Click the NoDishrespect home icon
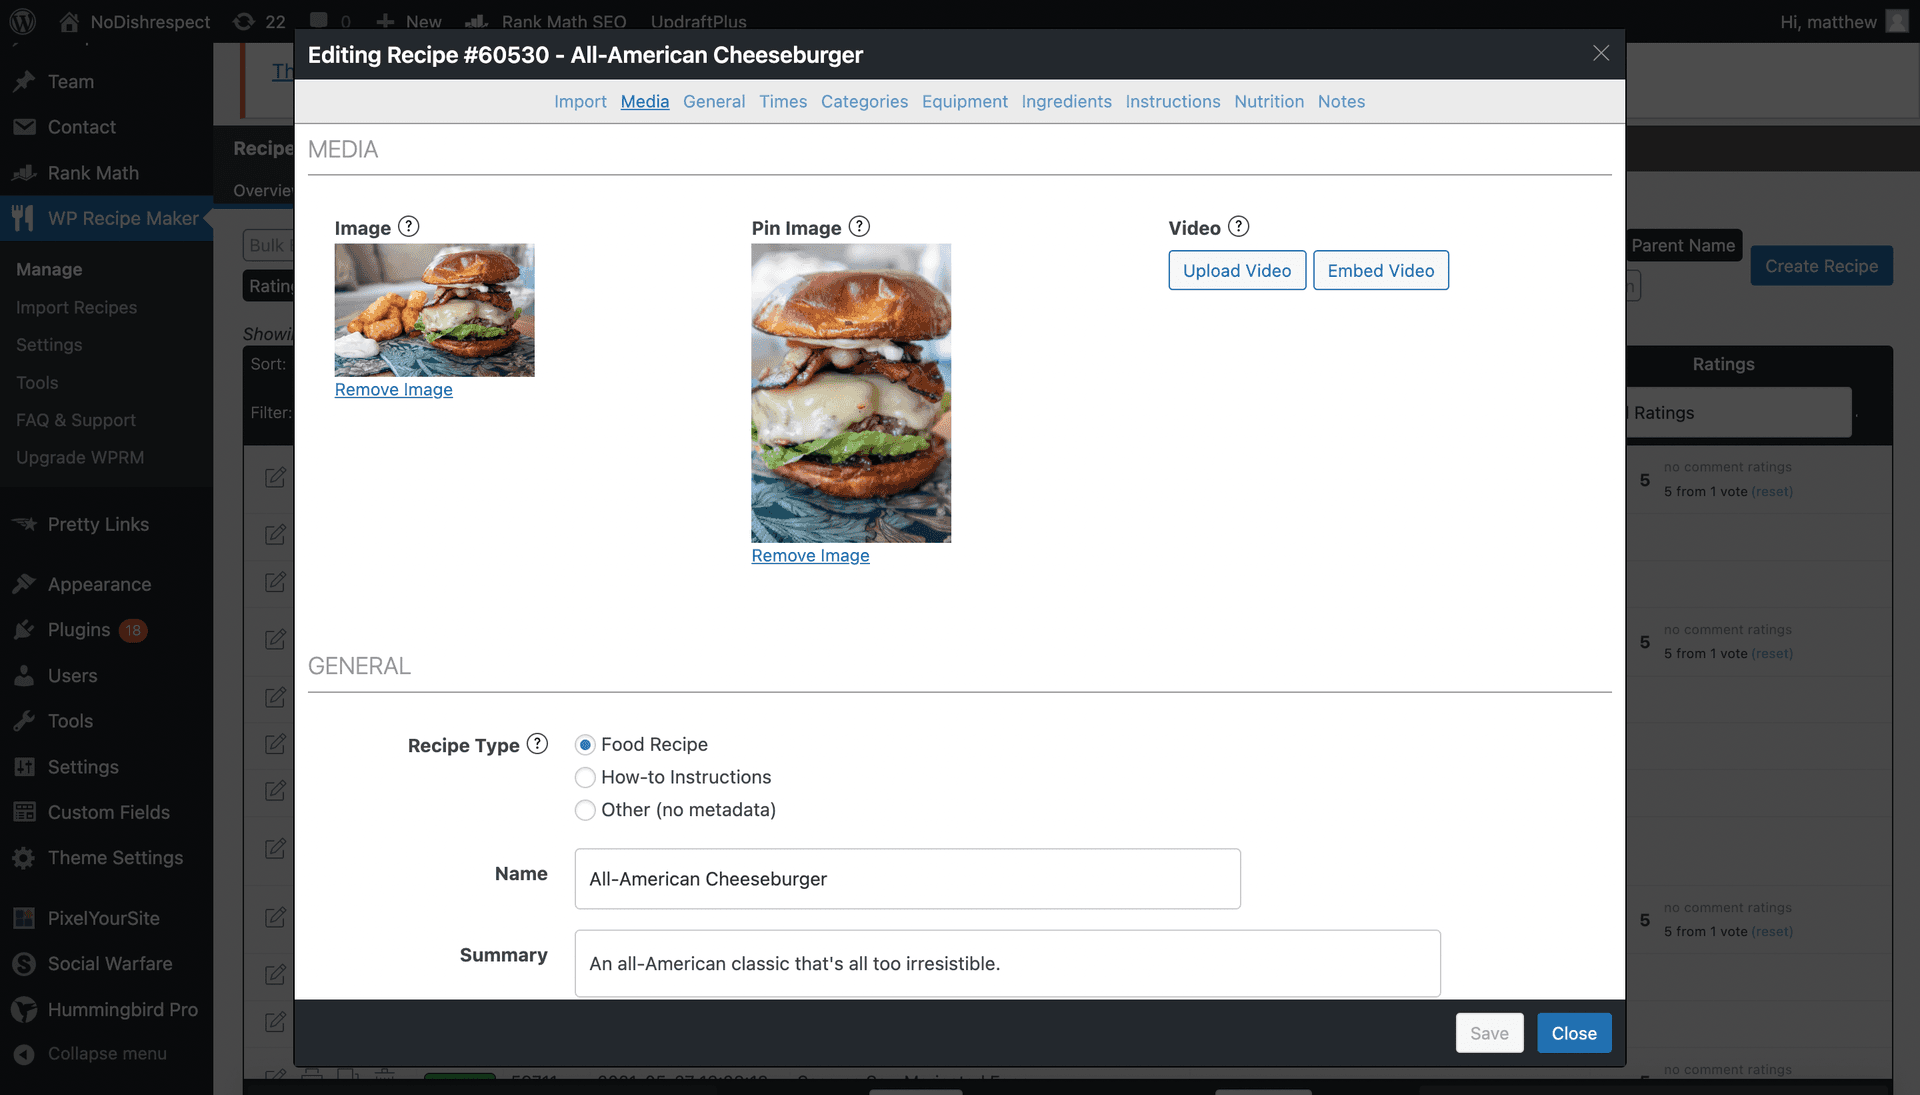Viewport: 1920px width, 1095px height. (69, 21)
